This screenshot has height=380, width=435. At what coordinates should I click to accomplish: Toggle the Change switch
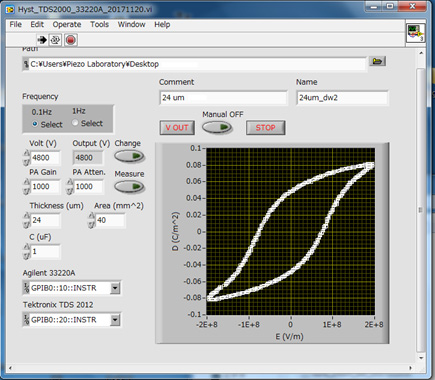129,156
